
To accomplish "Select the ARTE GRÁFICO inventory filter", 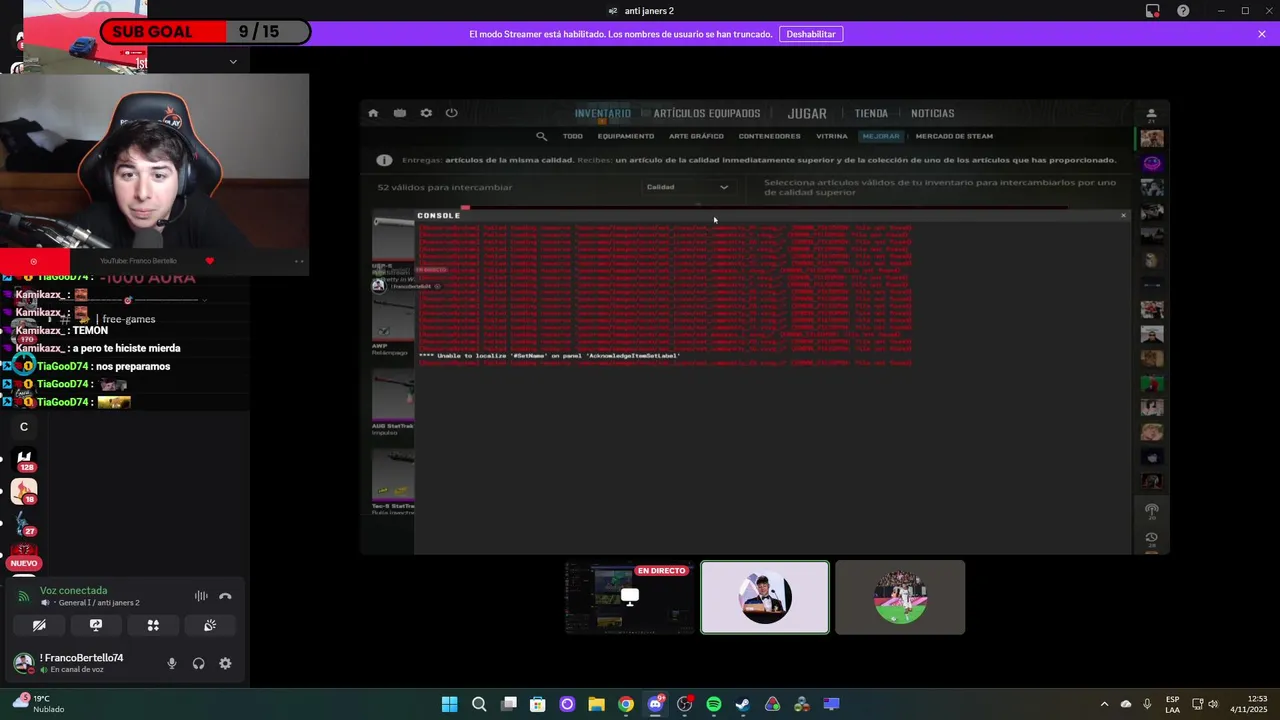I will pos(696,136).
